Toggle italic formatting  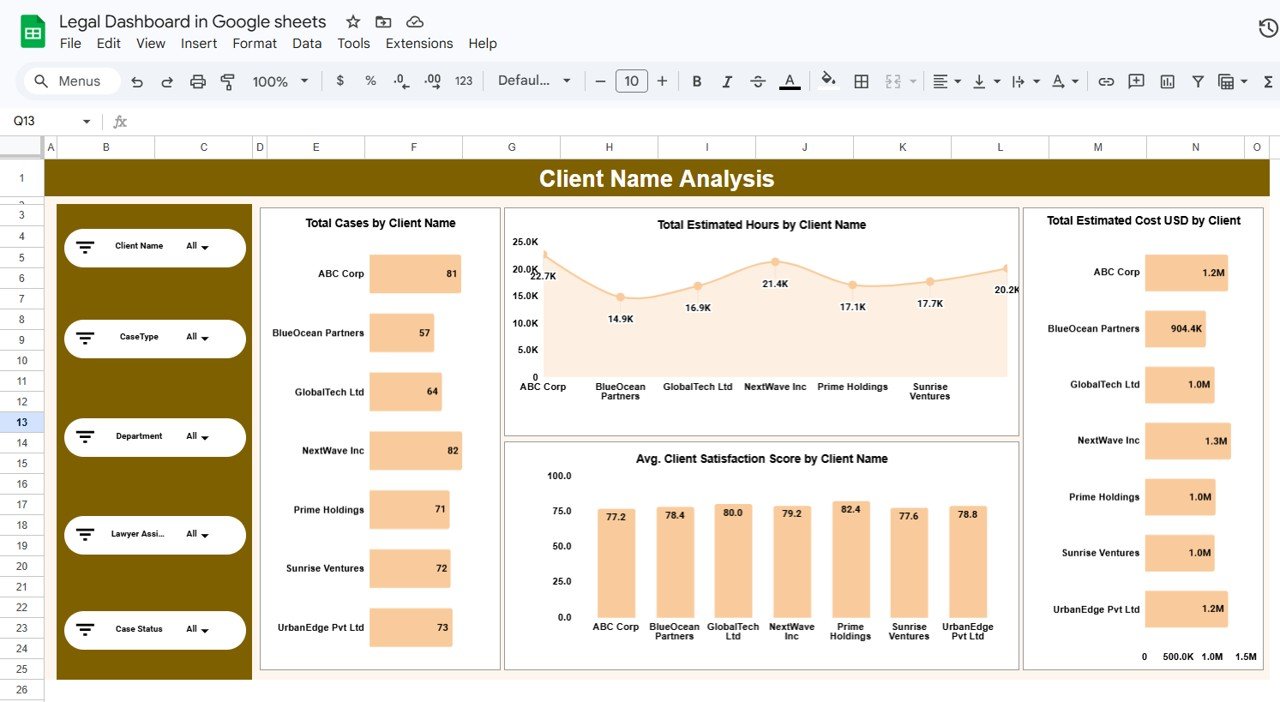click(x=727, y=81)
